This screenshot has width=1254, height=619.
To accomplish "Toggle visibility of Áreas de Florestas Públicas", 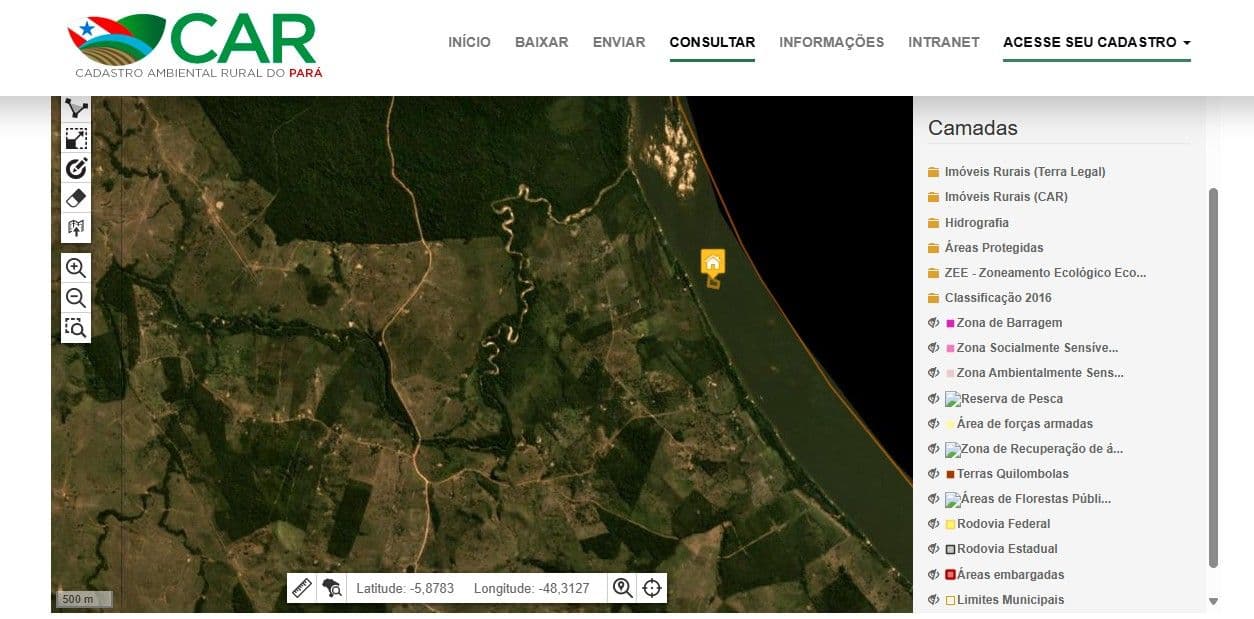I will pyautogui.click(x=933, y=499).
